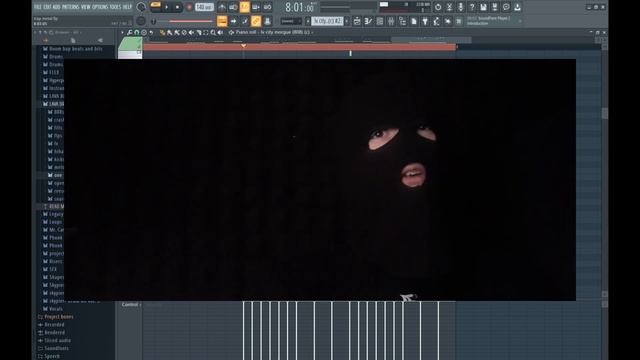Expand the Loops folder
The image size is (640, 360).
coord(53,222)
